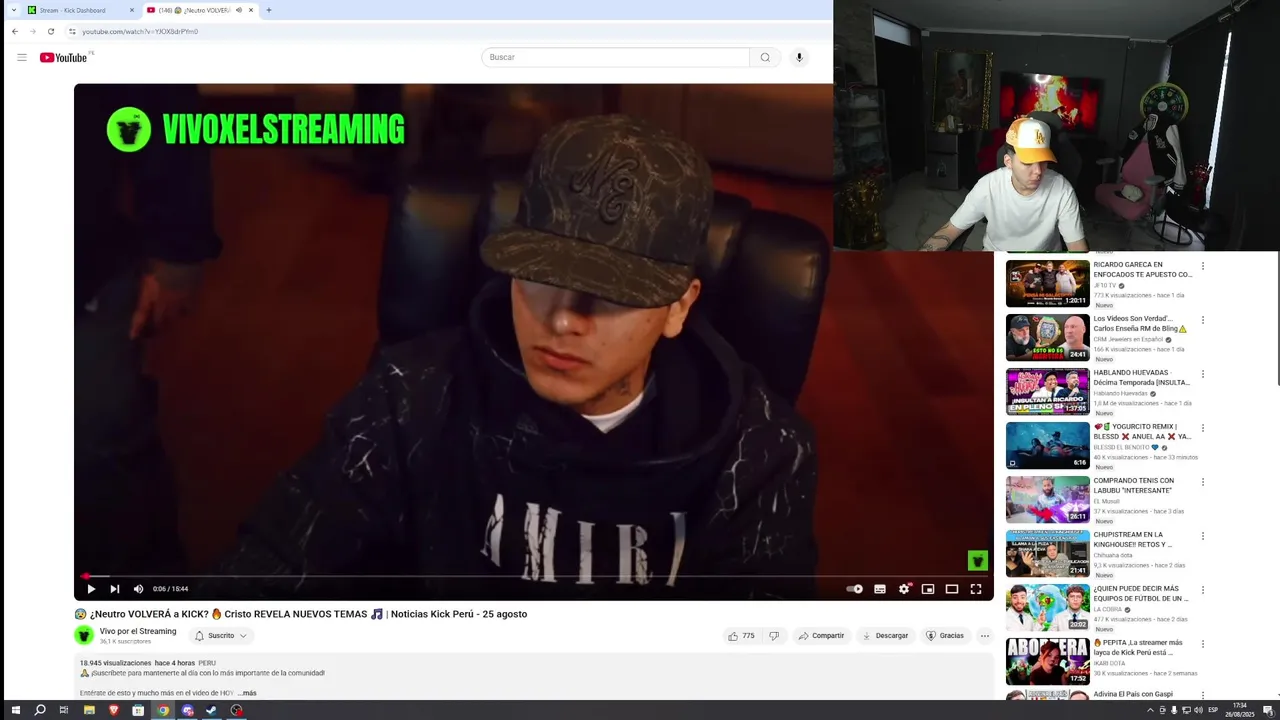This screenshot has height=720, width=1280.
Task: Open menu for CHUPISTREAM video
Action: click(1203, 536)
